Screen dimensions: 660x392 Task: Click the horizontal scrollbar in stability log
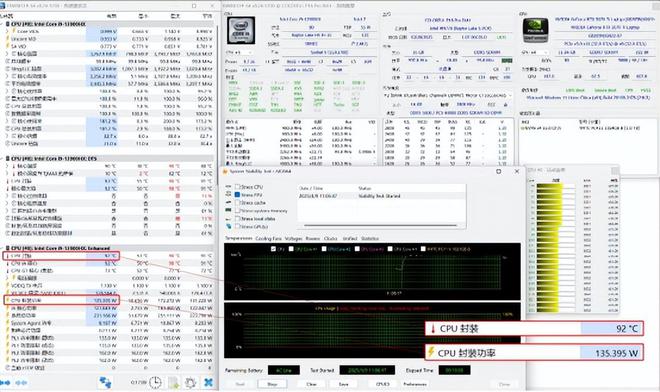pyautogui.click(x=380, y=225)
